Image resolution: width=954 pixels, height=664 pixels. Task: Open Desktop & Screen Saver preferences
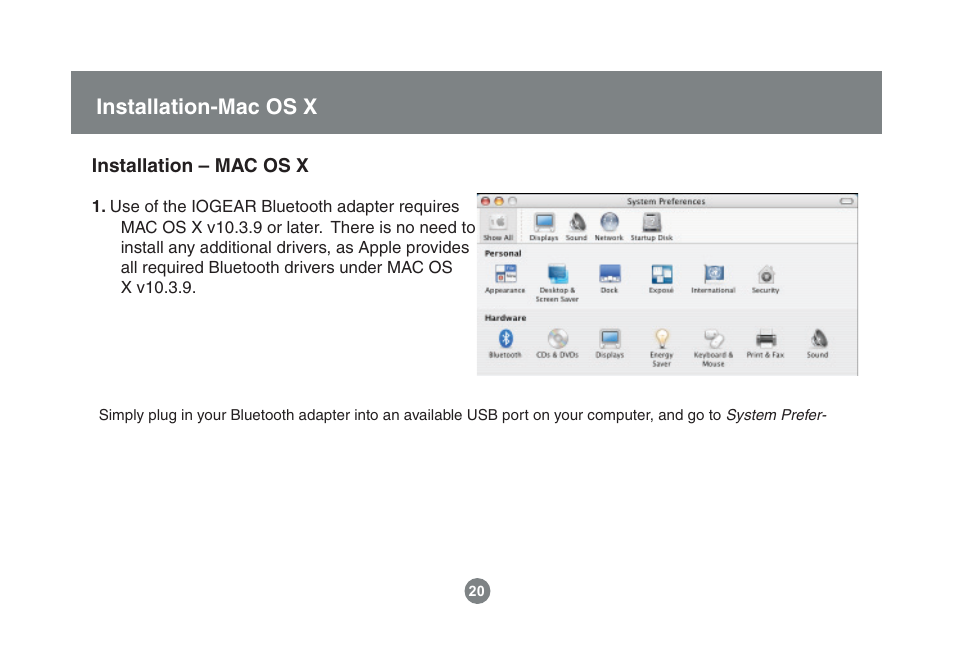(557, 284)
